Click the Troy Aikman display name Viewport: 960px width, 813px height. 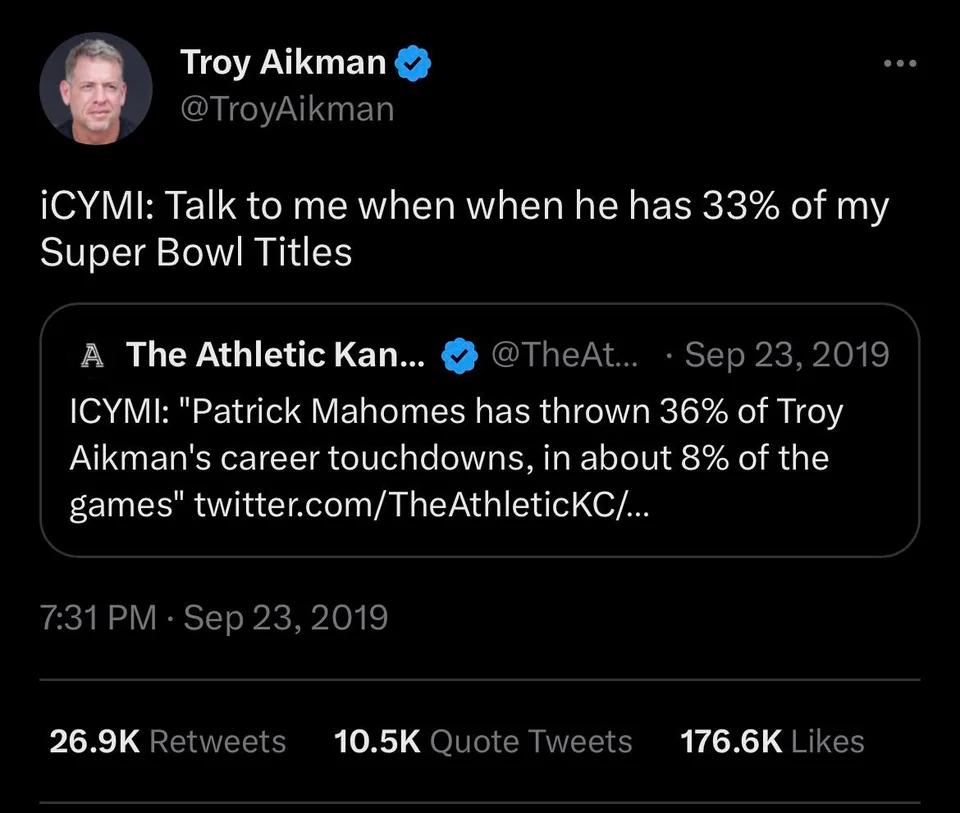pyautogui.click(x=283, y=62)
